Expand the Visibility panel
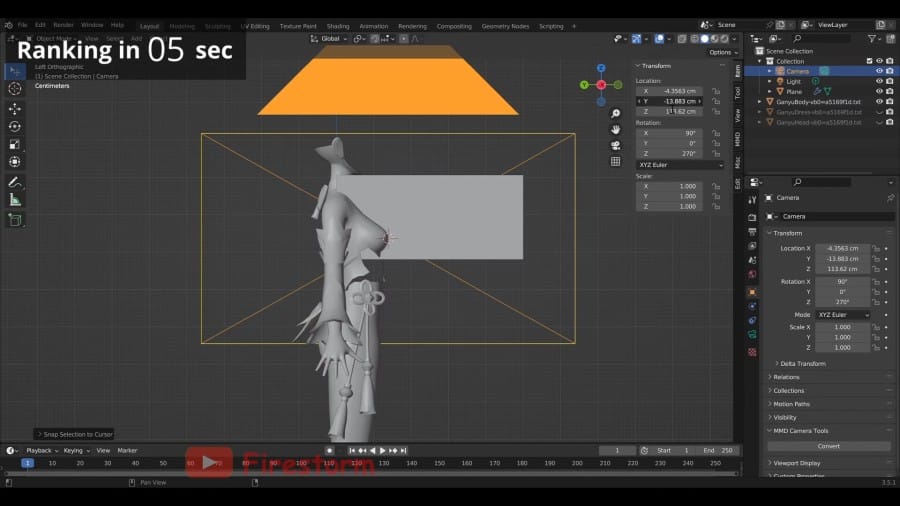Screen dimensions: 900x506 (785, 418)
